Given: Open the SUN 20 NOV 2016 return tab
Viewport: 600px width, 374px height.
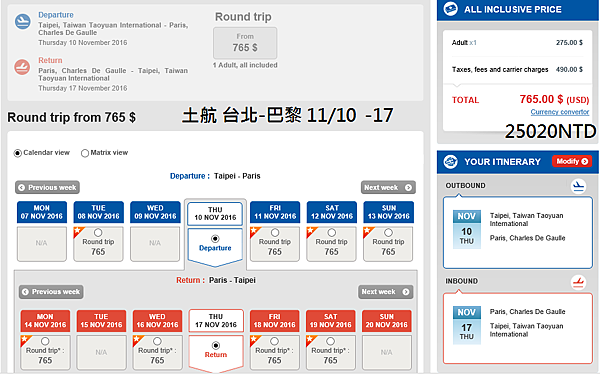Looking at the screenshot, I should [386, 321].
